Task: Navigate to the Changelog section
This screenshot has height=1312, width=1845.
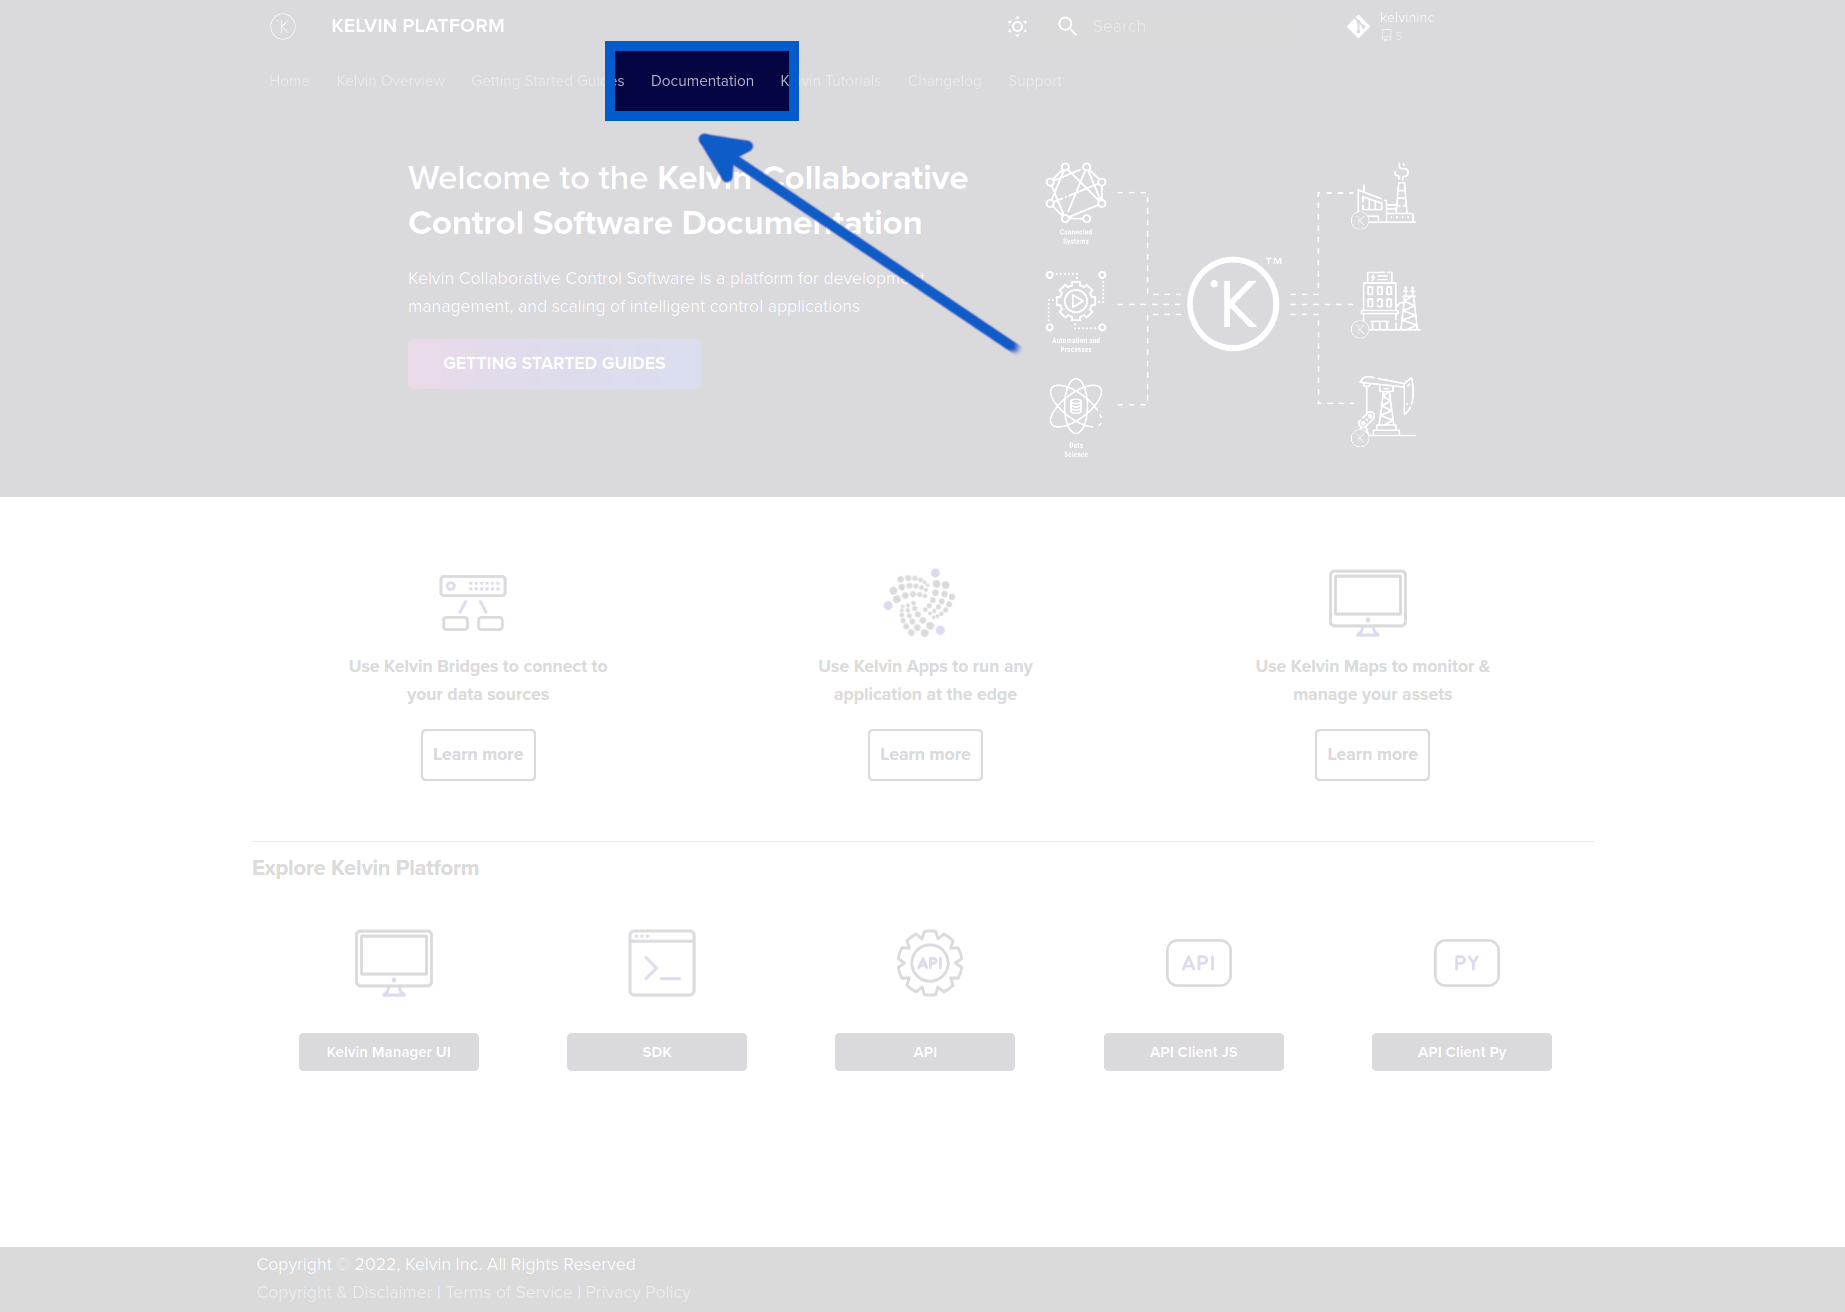Action: coord(944,81)
